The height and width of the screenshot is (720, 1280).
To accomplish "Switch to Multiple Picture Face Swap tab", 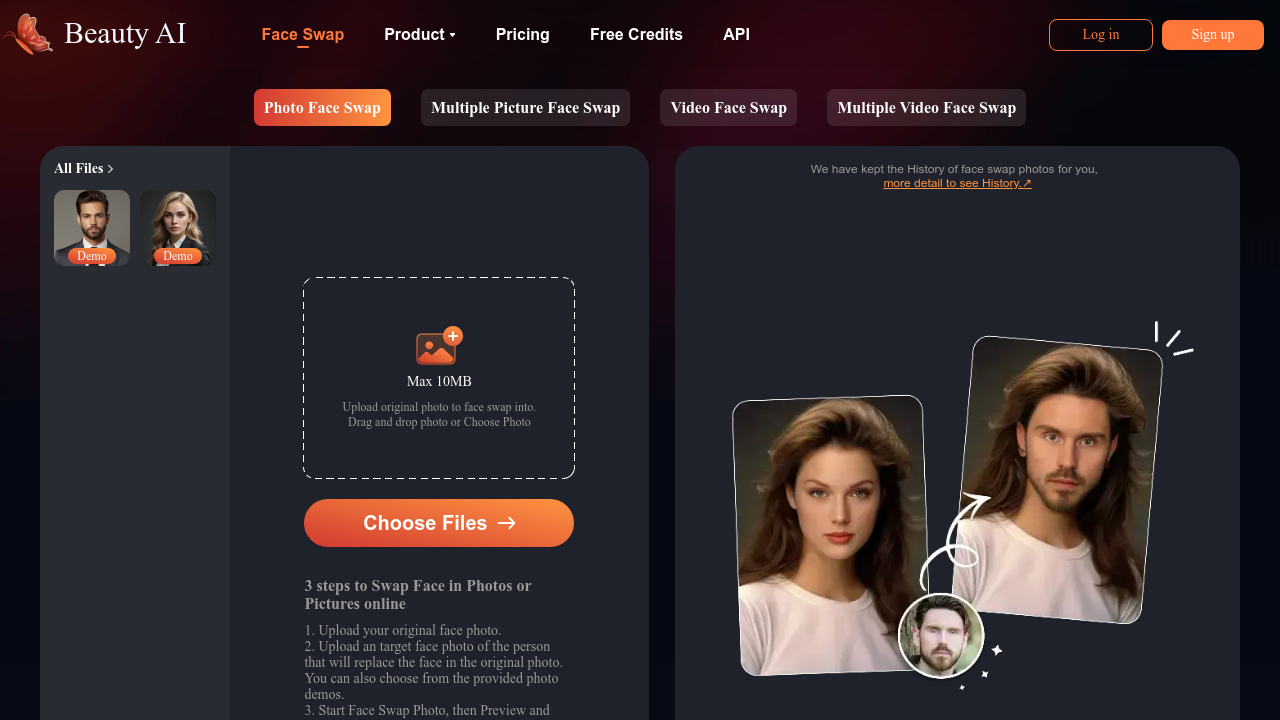I will tap(525, 108).
